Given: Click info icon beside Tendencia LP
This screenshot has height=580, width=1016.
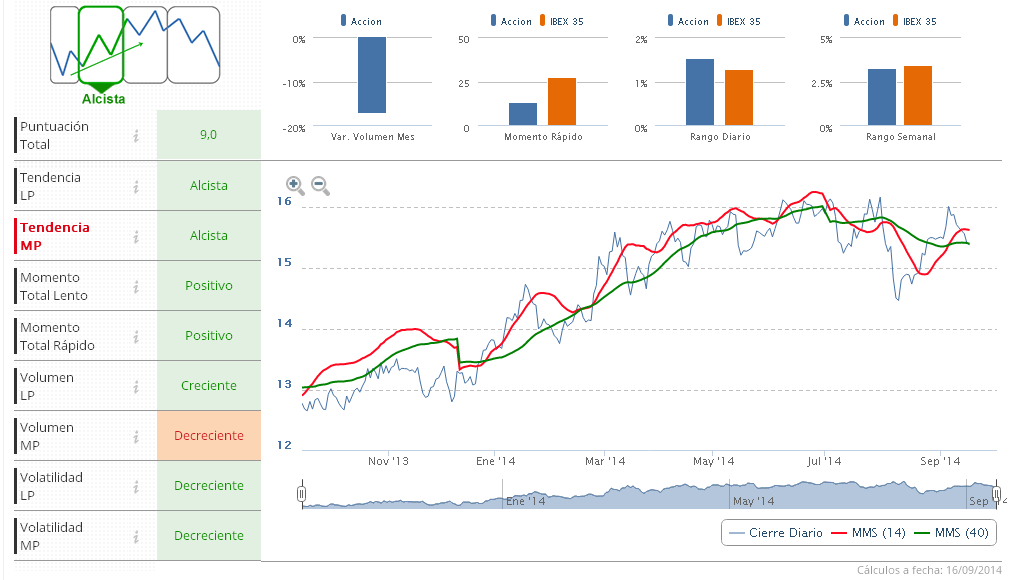Looking at the screenshot, I should (x=135, y=186).
